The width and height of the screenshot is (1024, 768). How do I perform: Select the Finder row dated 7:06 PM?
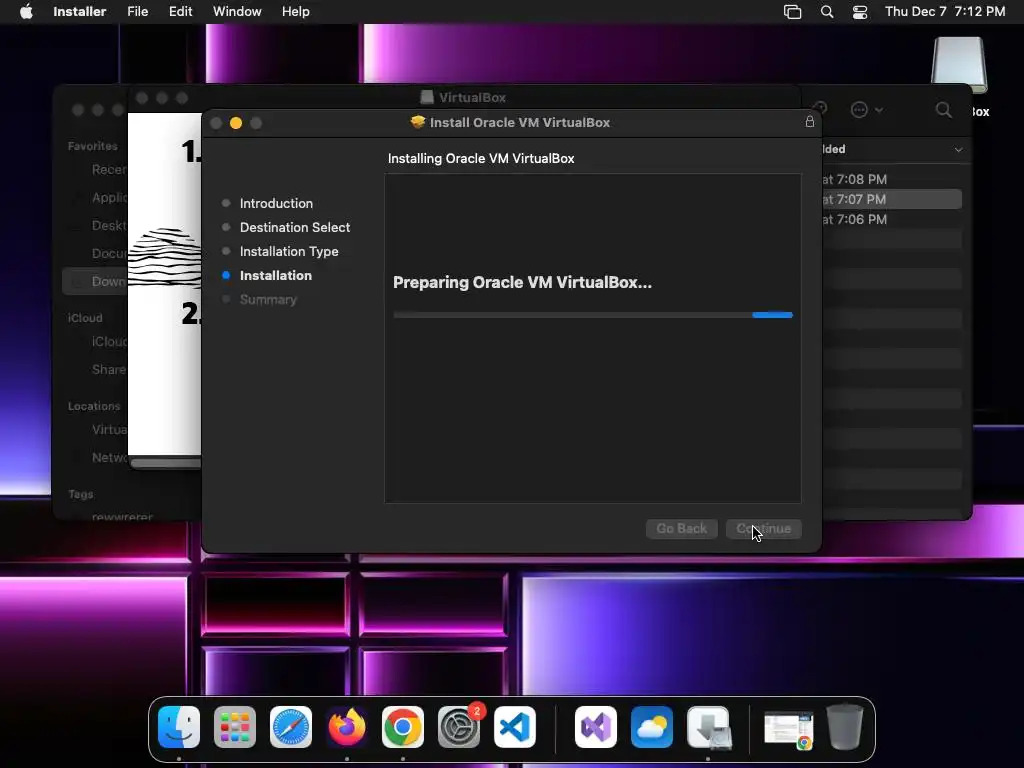pos(891,219)
